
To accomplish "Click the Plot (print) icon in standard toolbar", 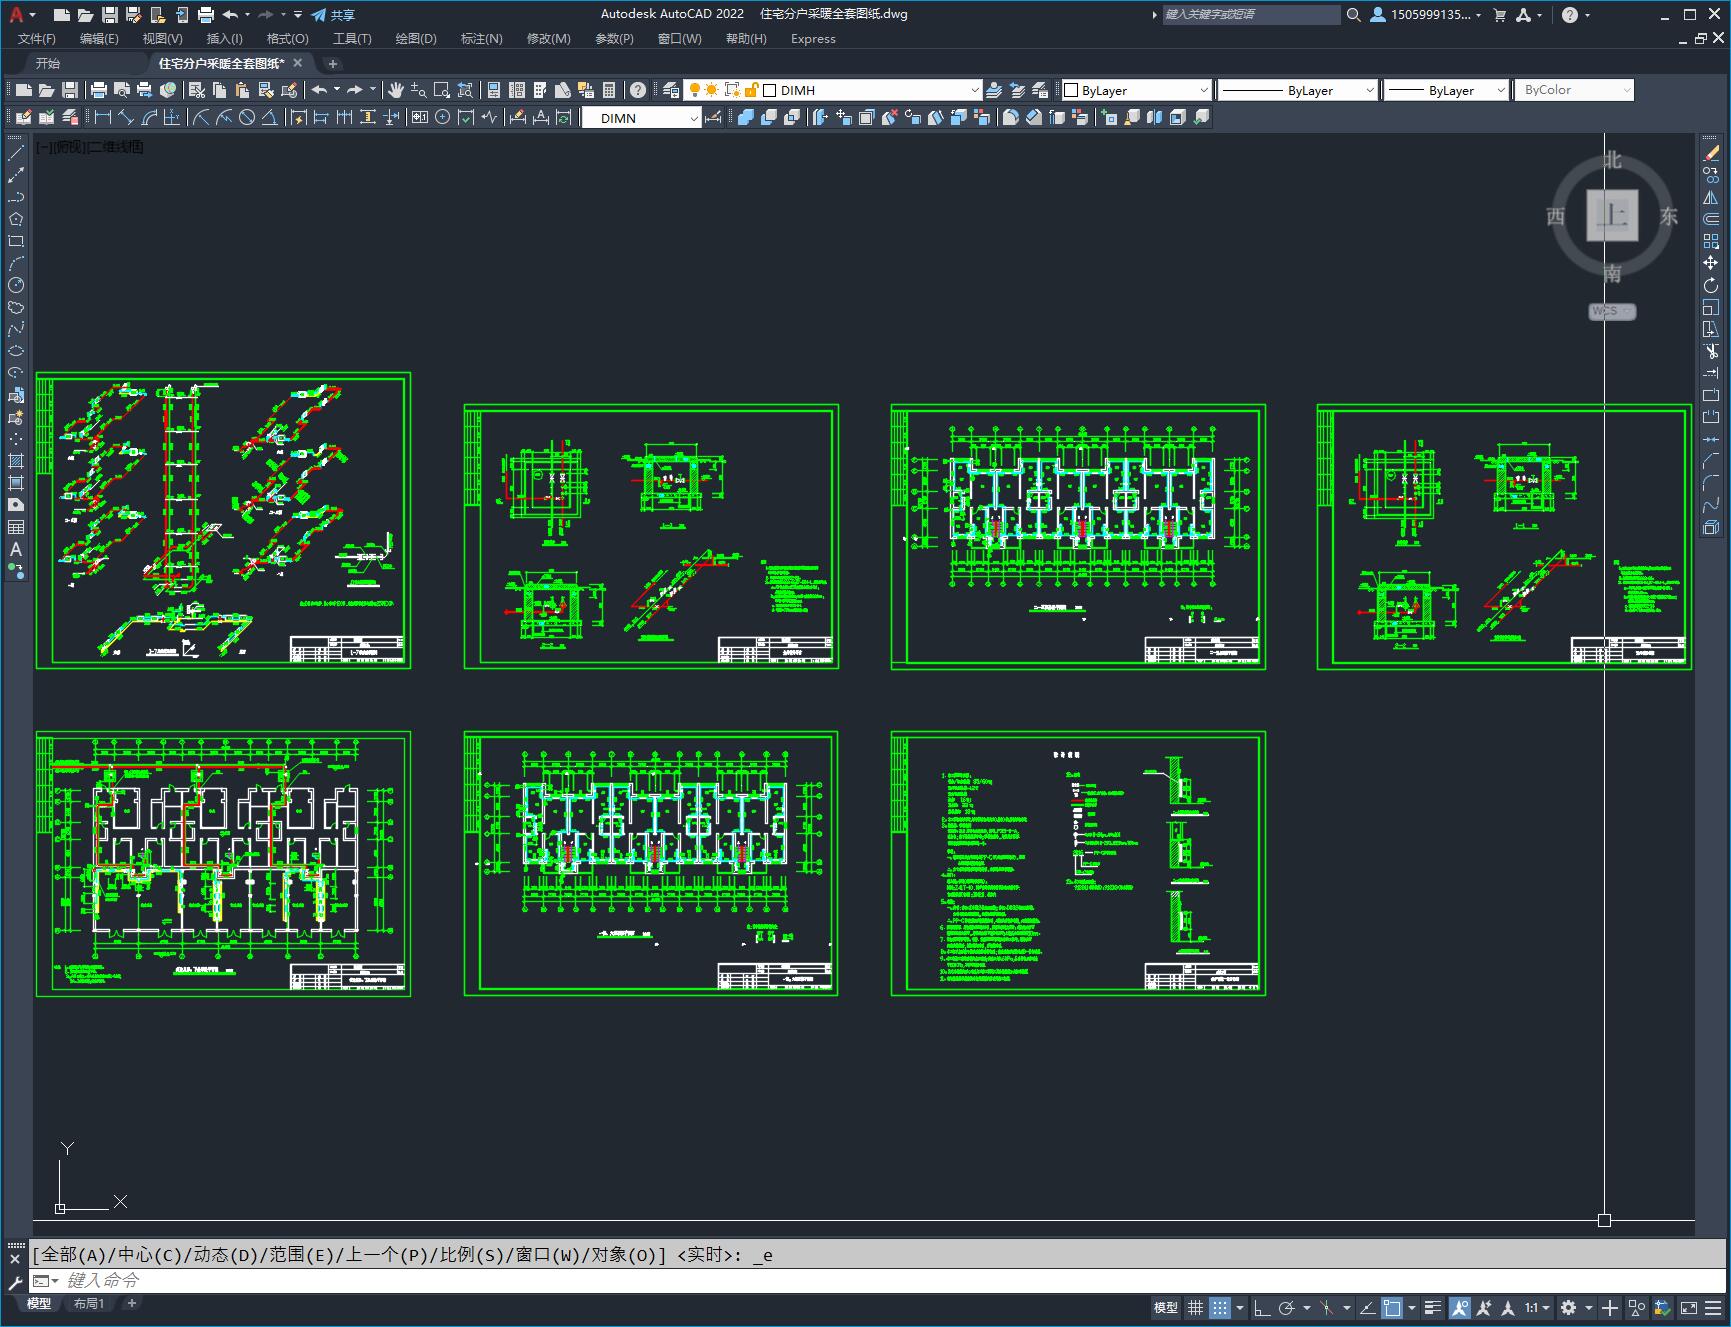I will [x=99, y=90].
